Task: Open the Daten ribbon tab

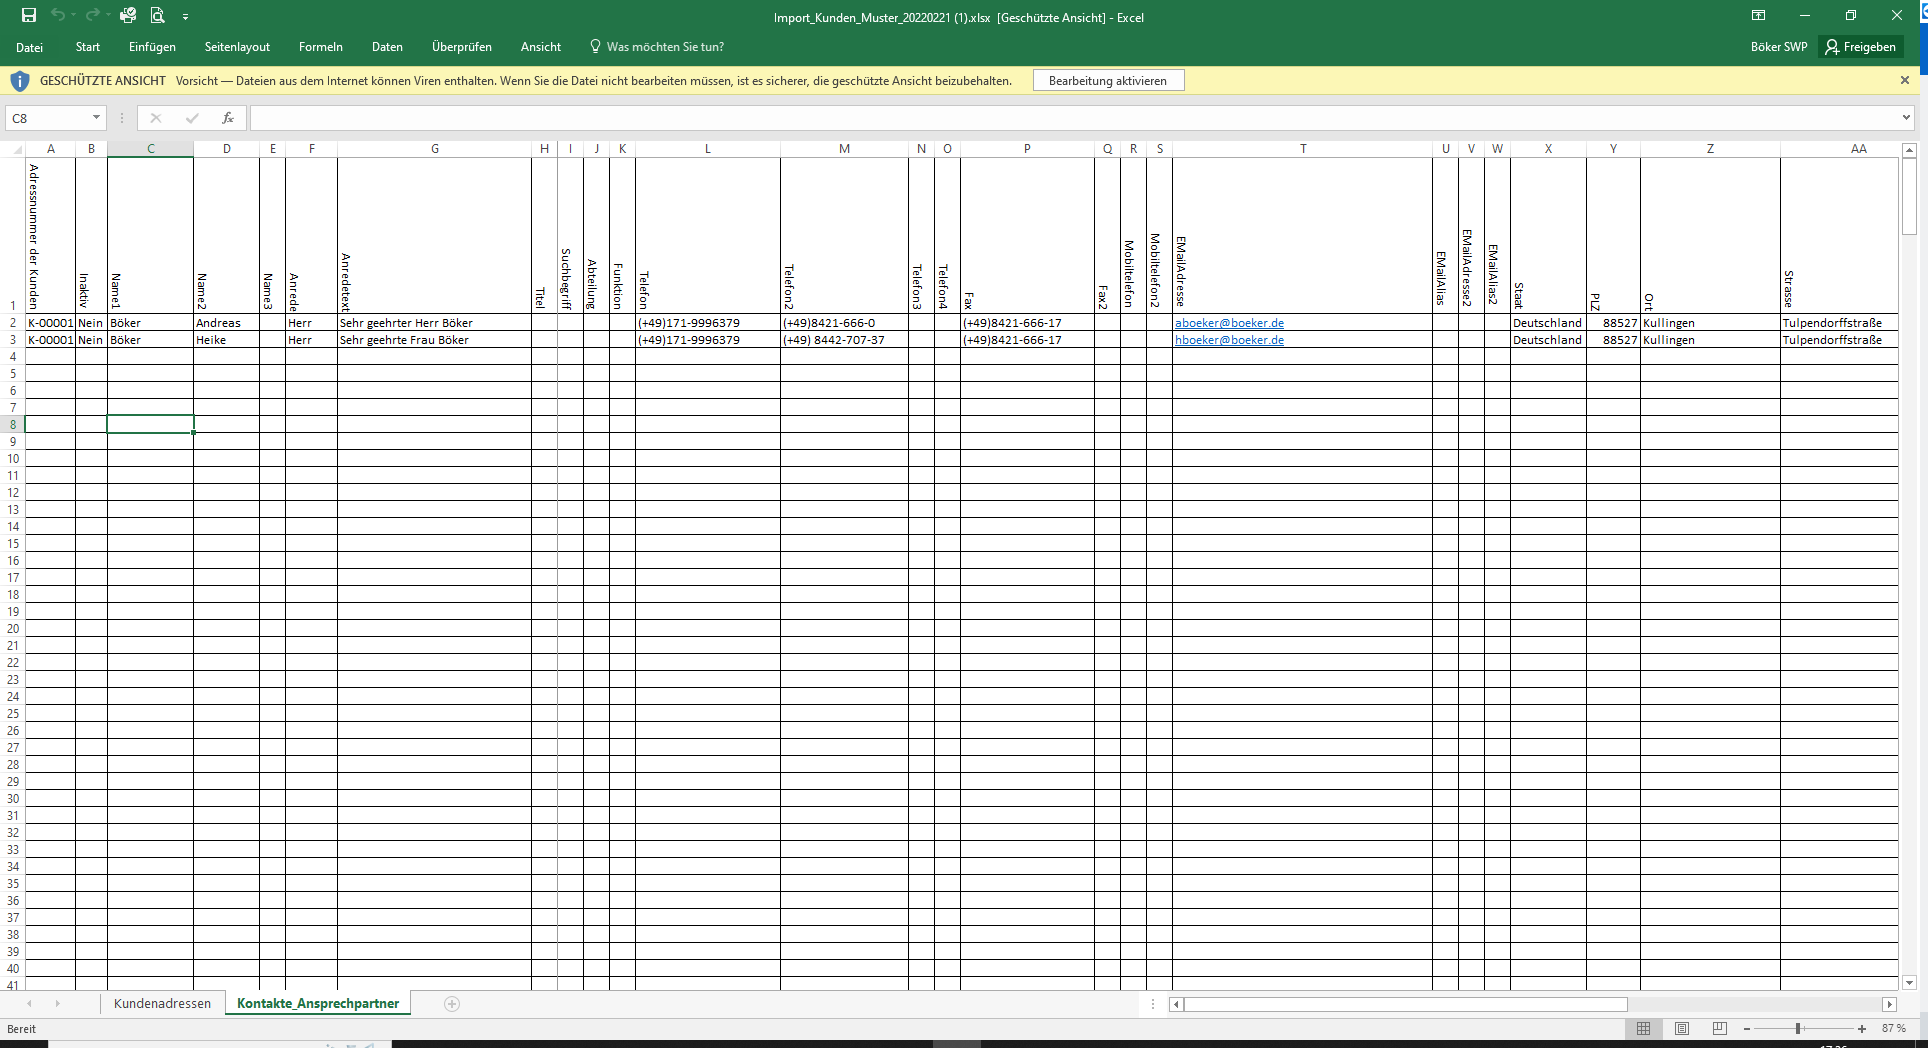Action: coord(387,47)
